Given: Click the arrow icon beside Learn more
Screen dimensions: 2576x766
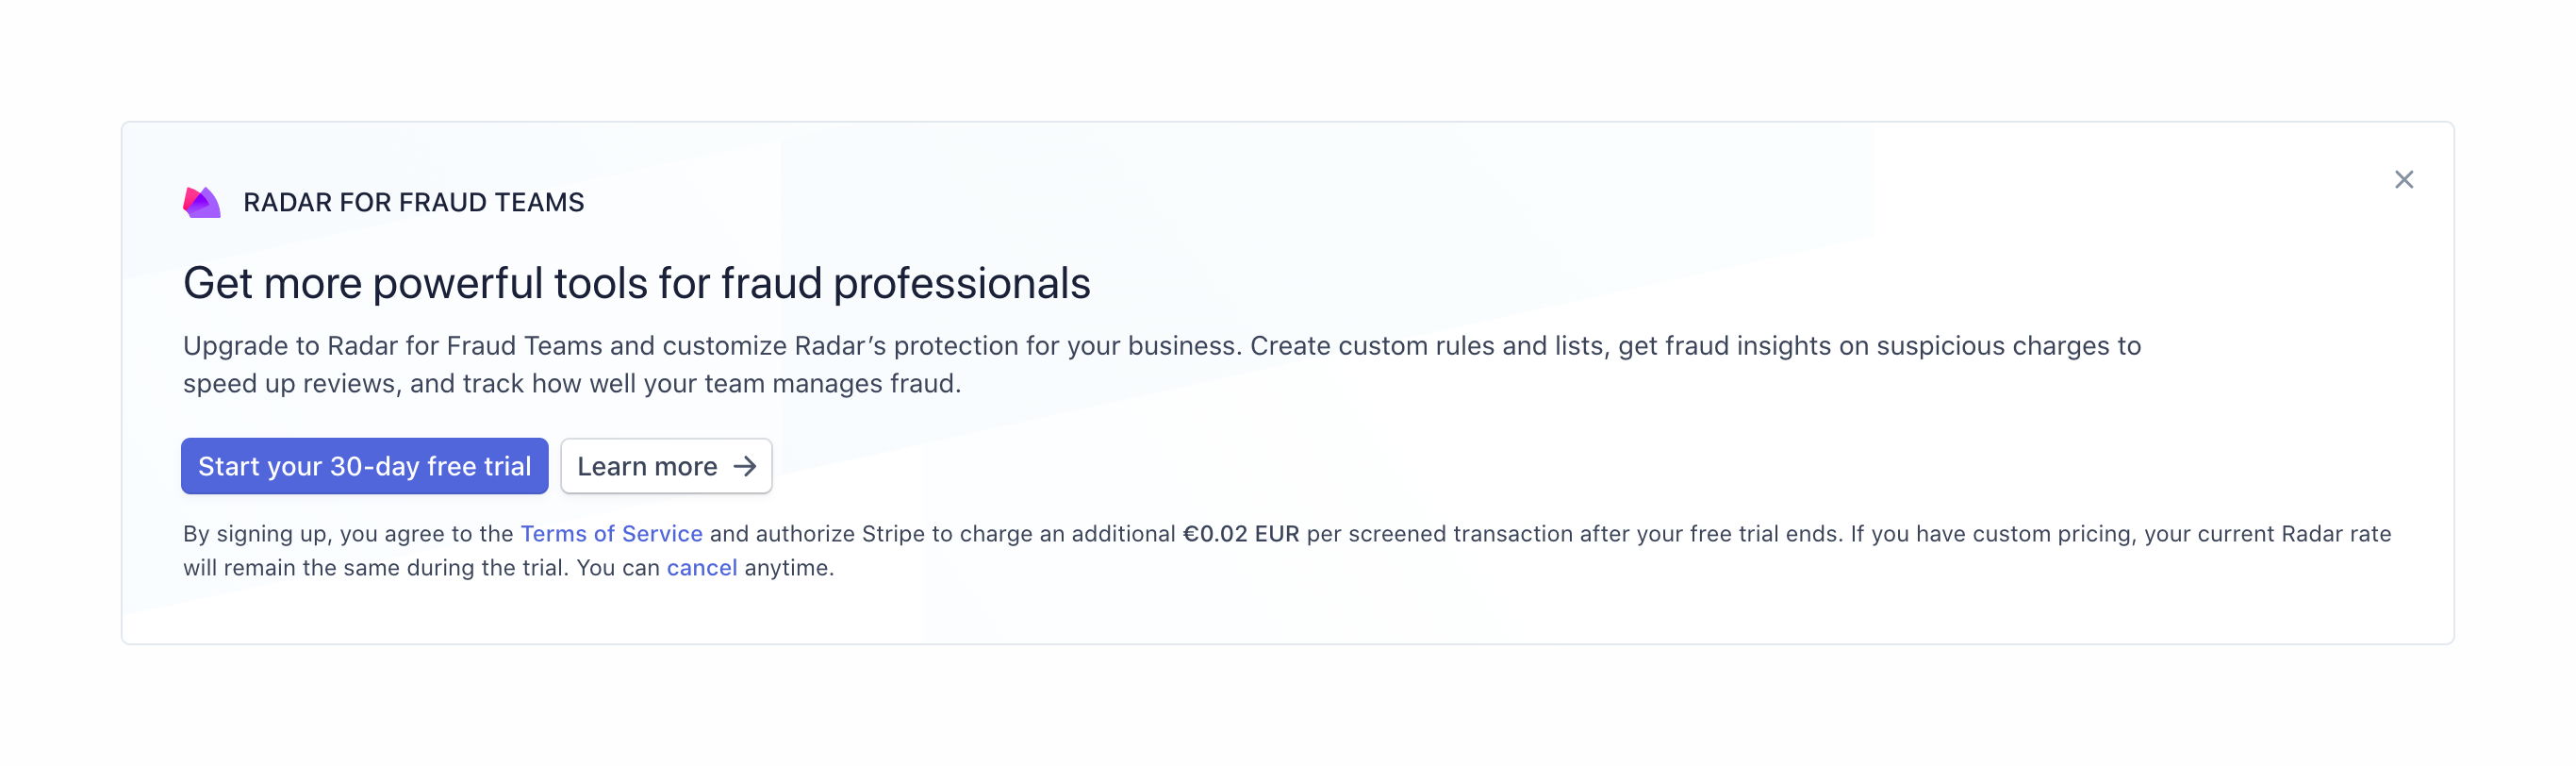Looking at the screenshot, I should (744, 467).
